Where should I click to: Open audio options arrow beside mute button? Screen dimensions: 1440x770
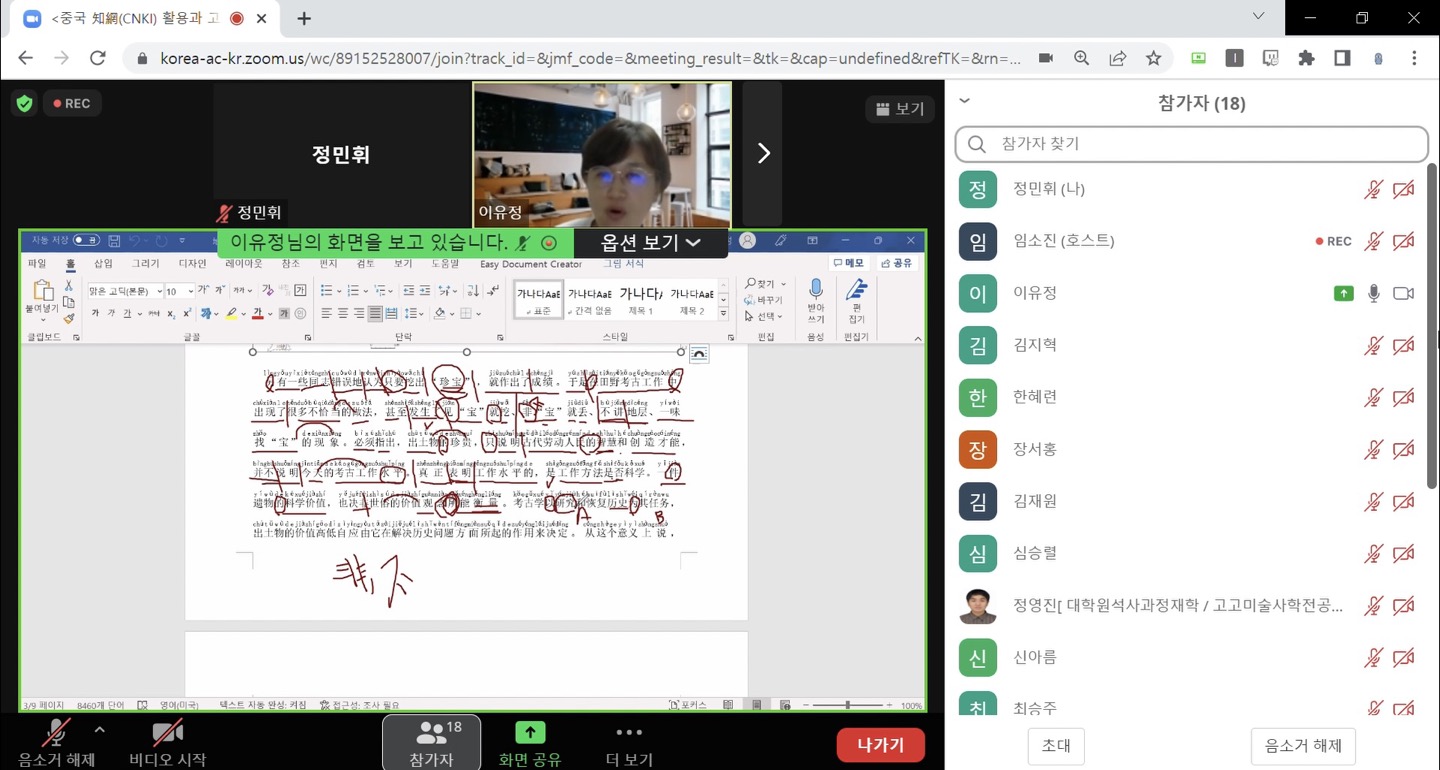pos(99,730)
